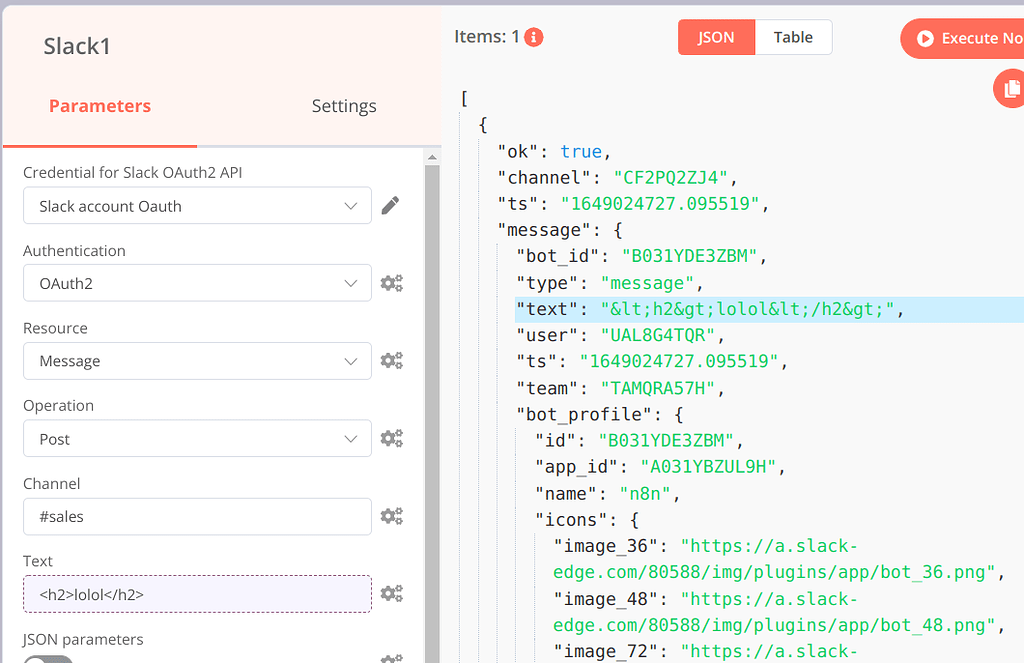This screenshot has width=1024, height=663.
Task: Click the copy output icon above the JSON results
Action: [1011, 89]
